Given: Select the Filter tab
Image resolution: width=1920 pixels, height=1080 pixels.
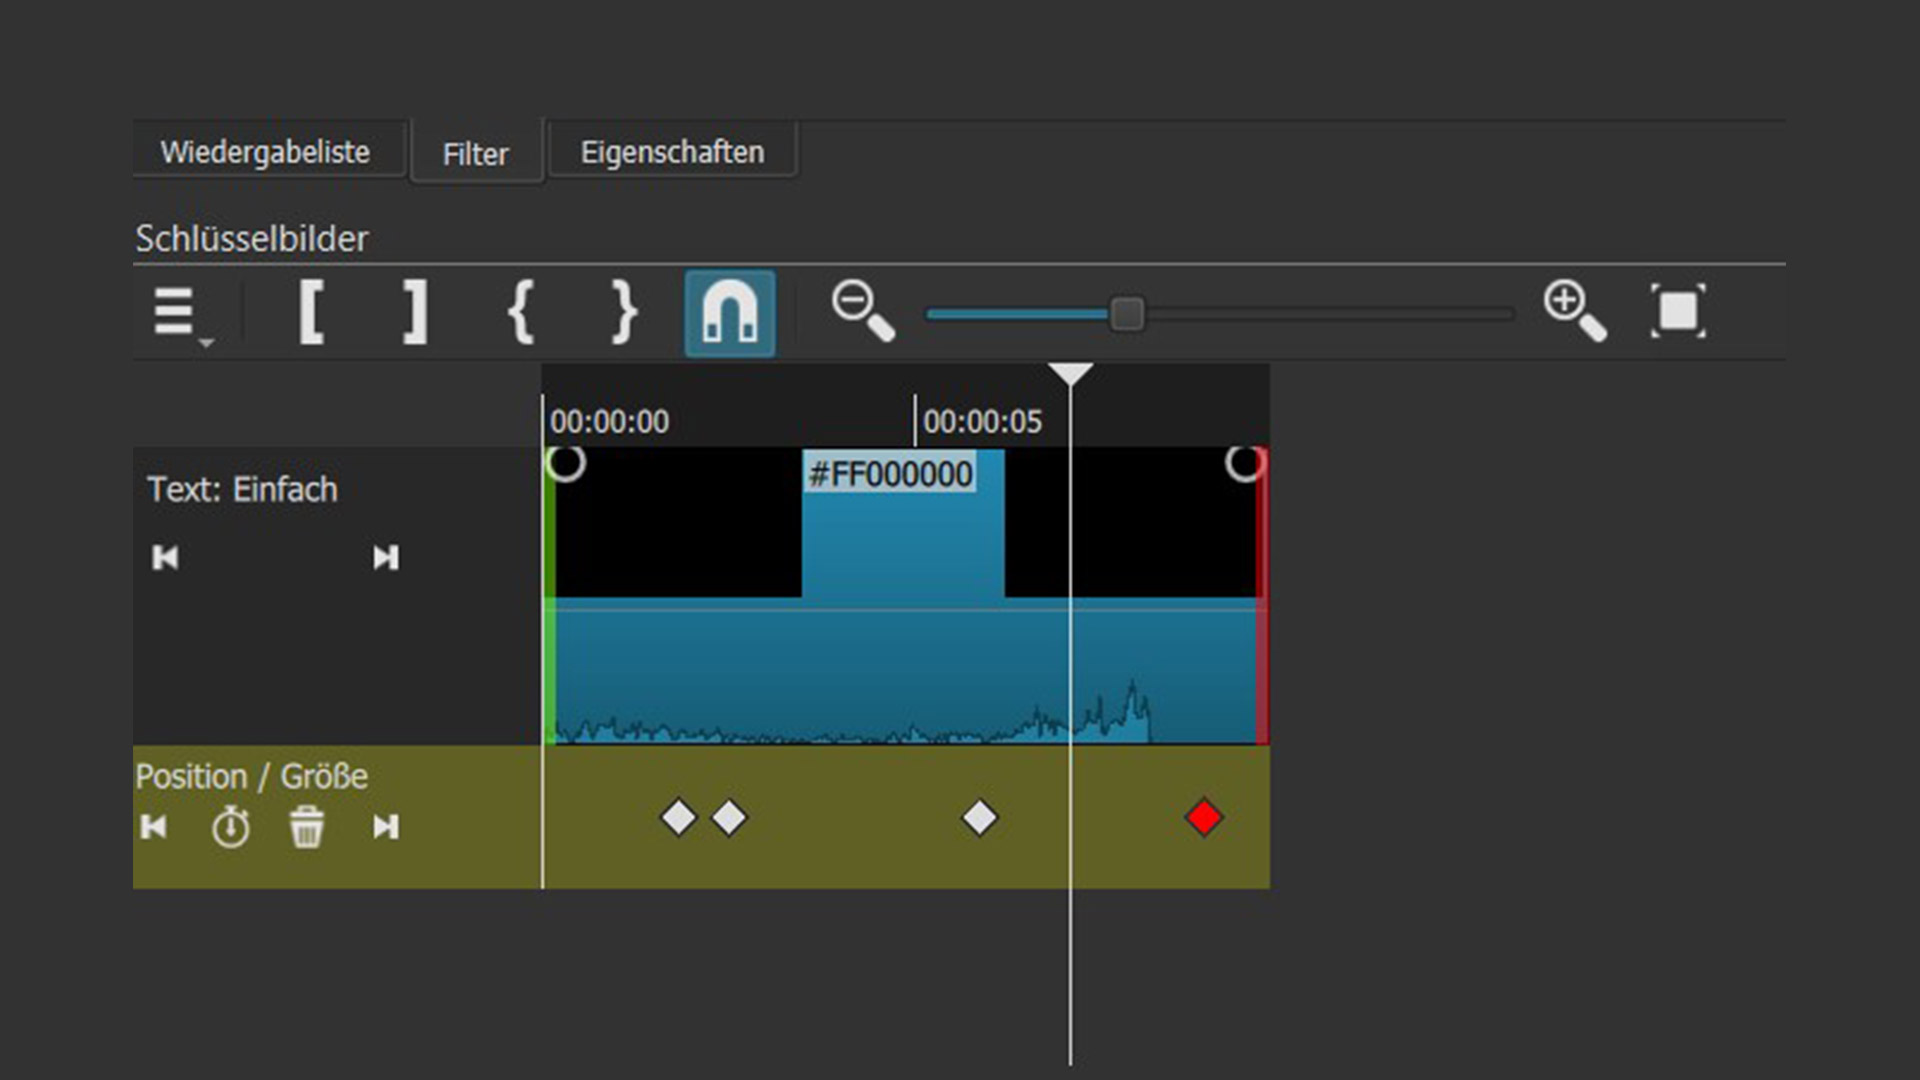Looking at the screenshot, I should coord(476,154).
